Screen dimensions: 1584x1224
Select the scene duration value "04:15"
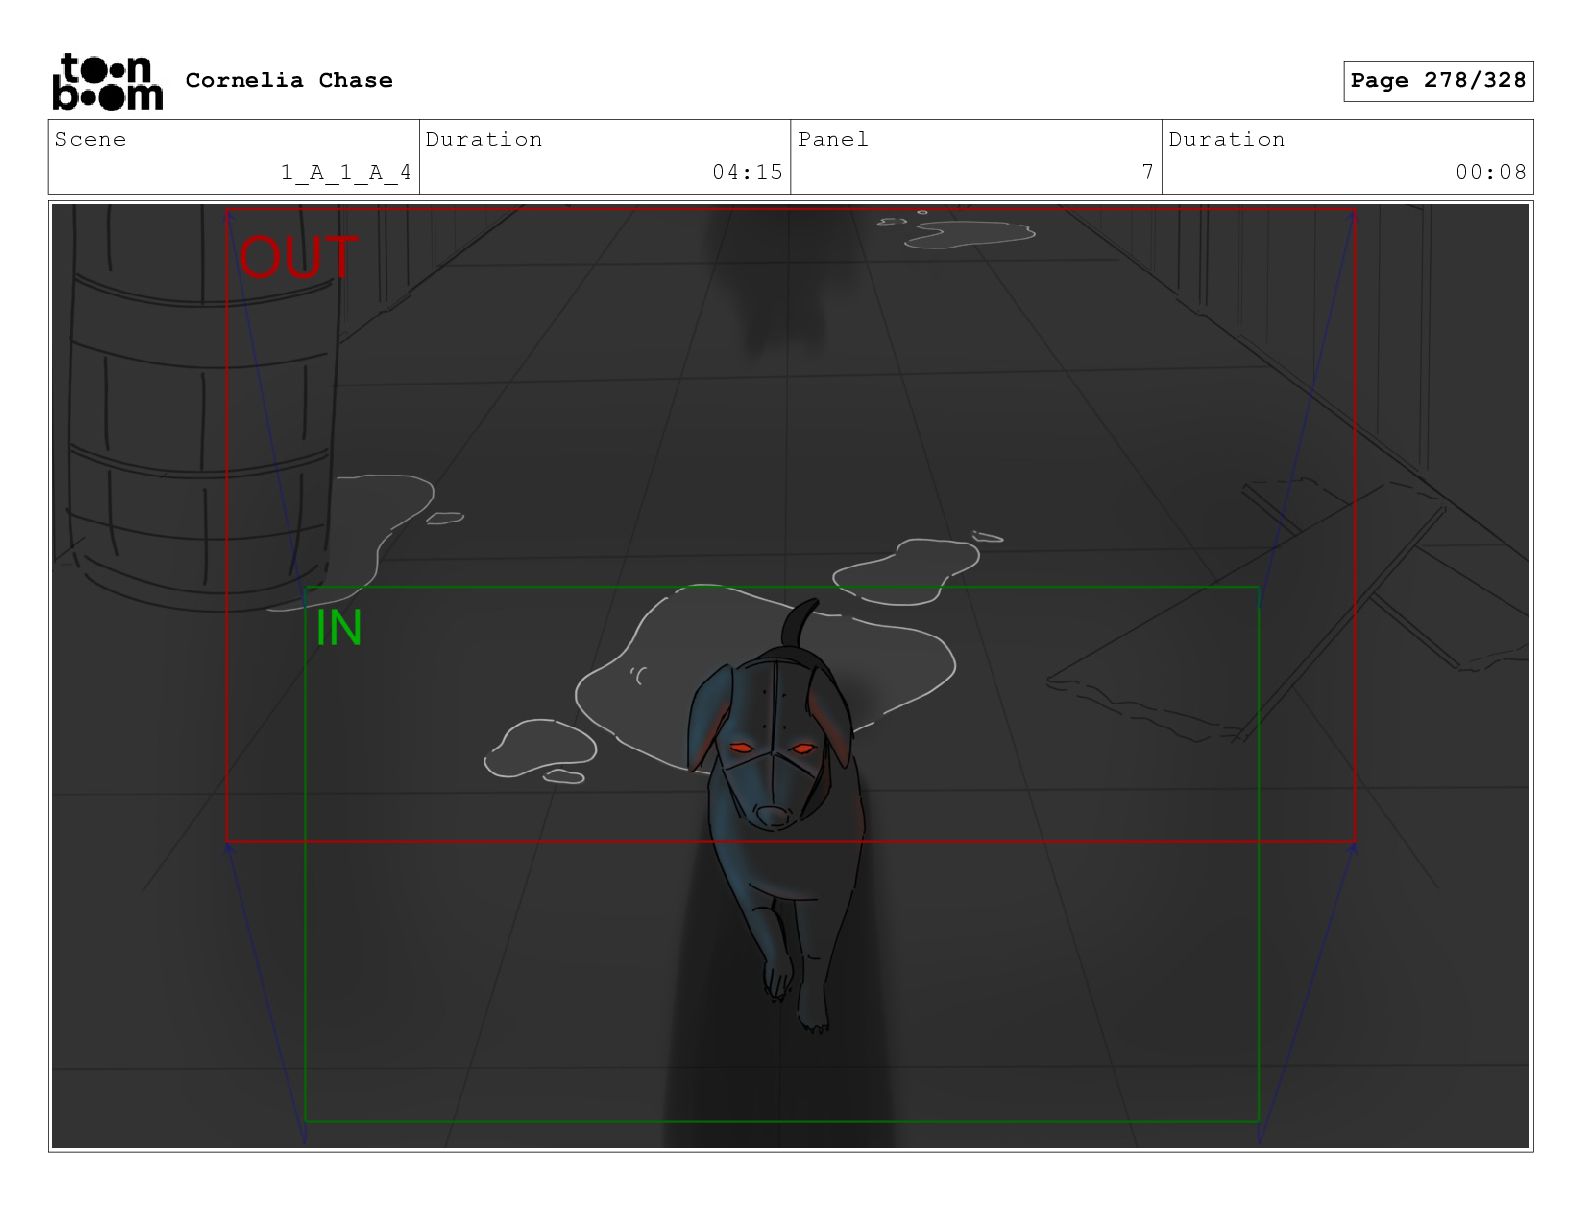[747, 172]
